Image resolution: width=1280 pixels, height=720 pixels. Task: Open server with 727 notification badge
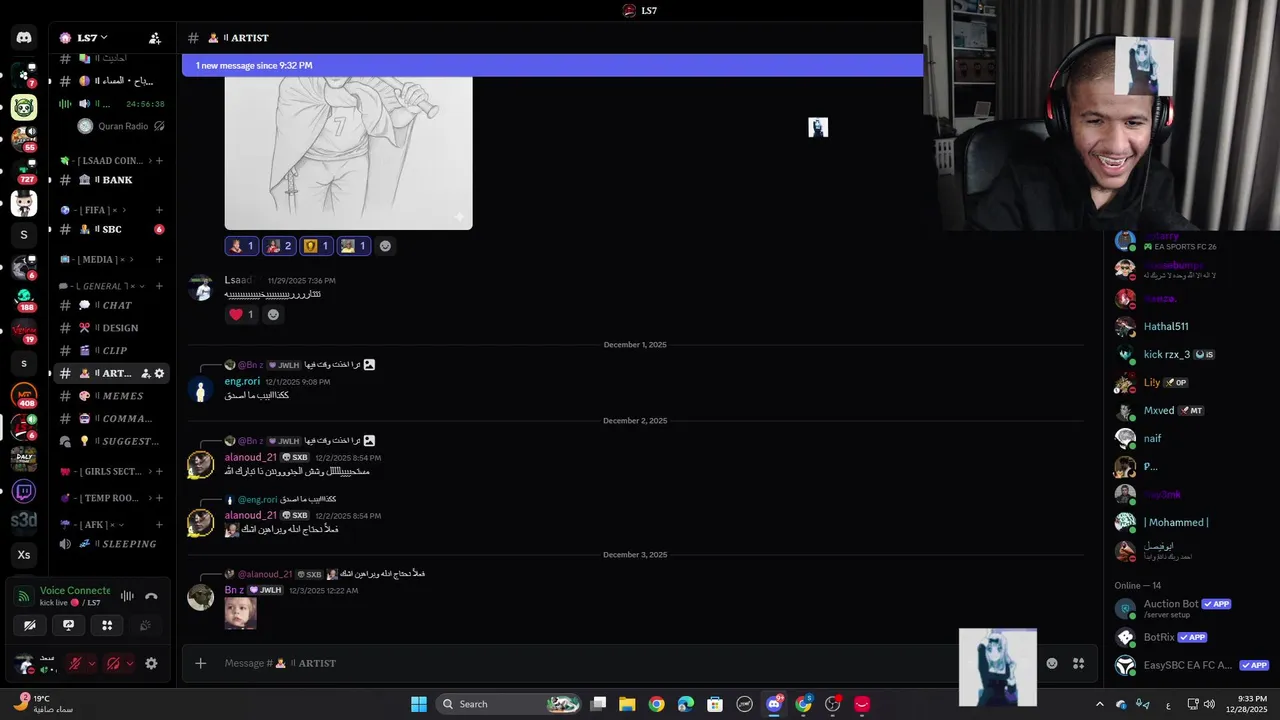[24, 172]
